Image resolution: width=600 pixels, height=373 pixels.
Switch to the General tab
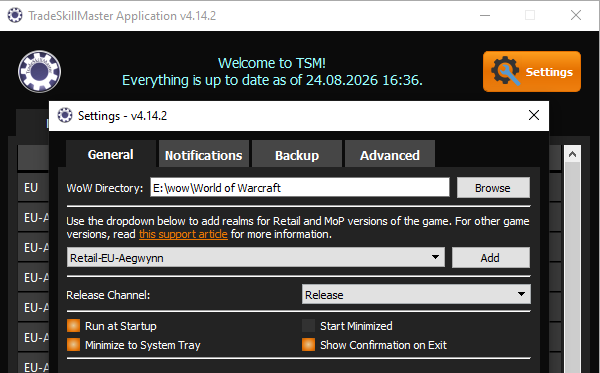tap(111, 154)
